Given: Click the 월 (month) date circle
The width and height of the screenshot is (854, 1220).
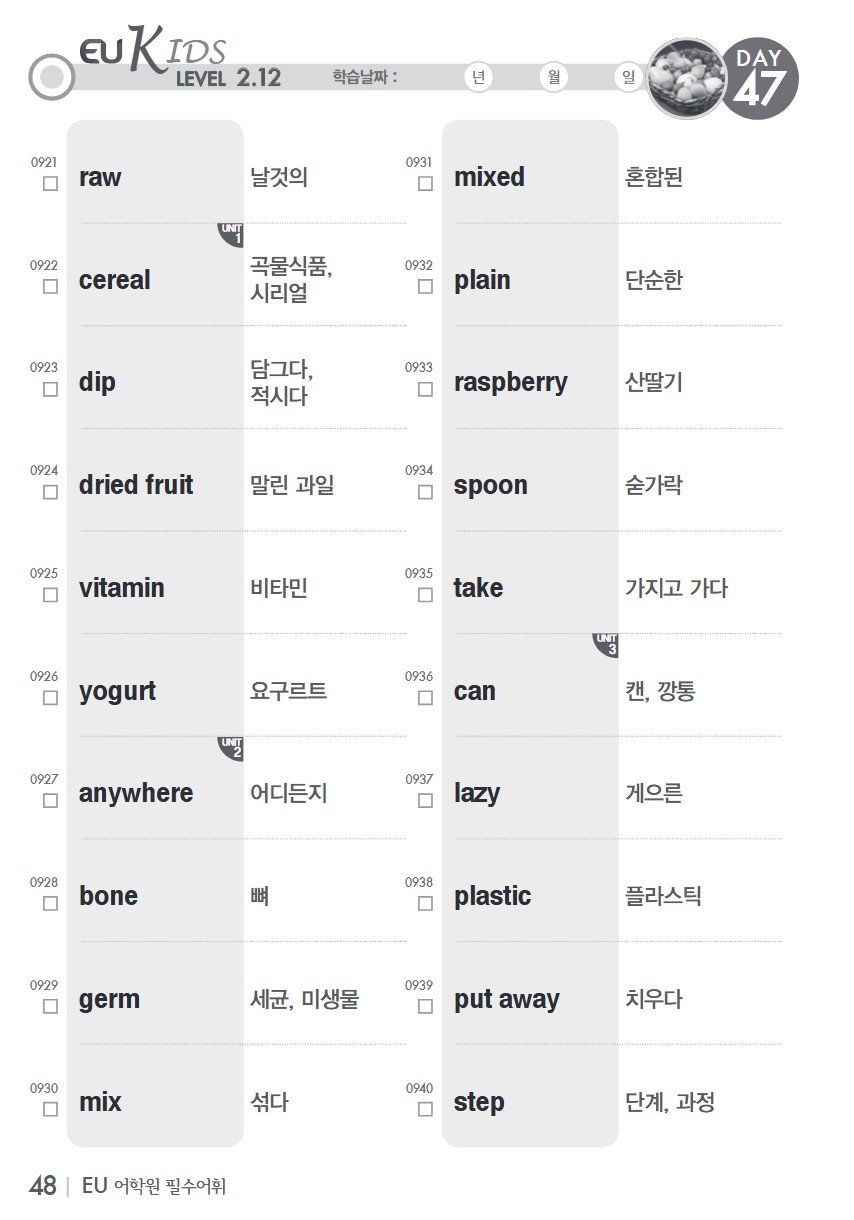Looking at the screenshot, I should (x=553, y=78).
